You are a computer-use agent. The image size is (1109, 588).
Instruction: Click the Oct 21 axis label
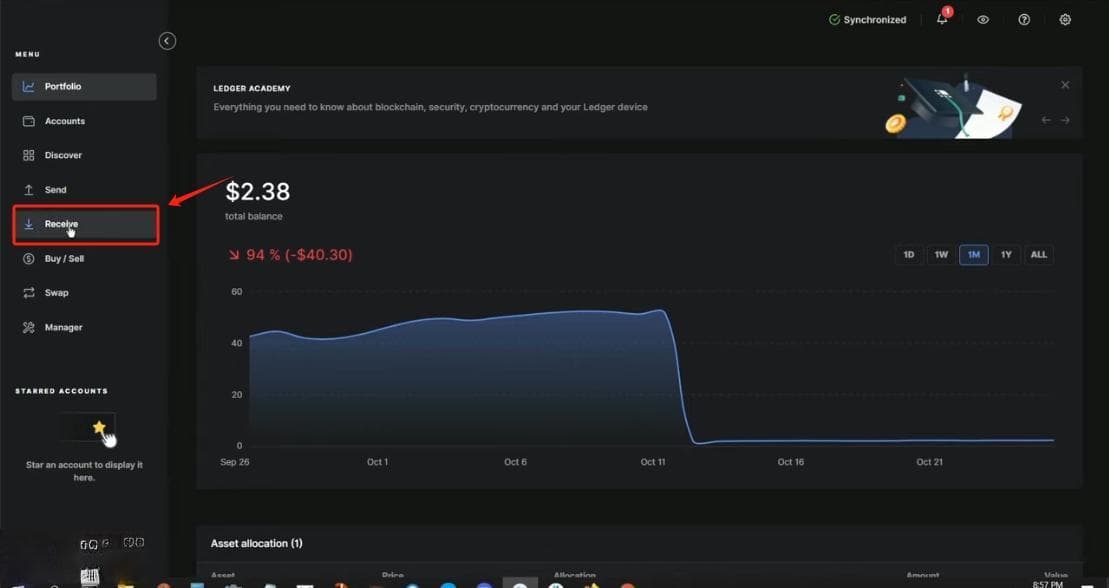click(929, 462)
